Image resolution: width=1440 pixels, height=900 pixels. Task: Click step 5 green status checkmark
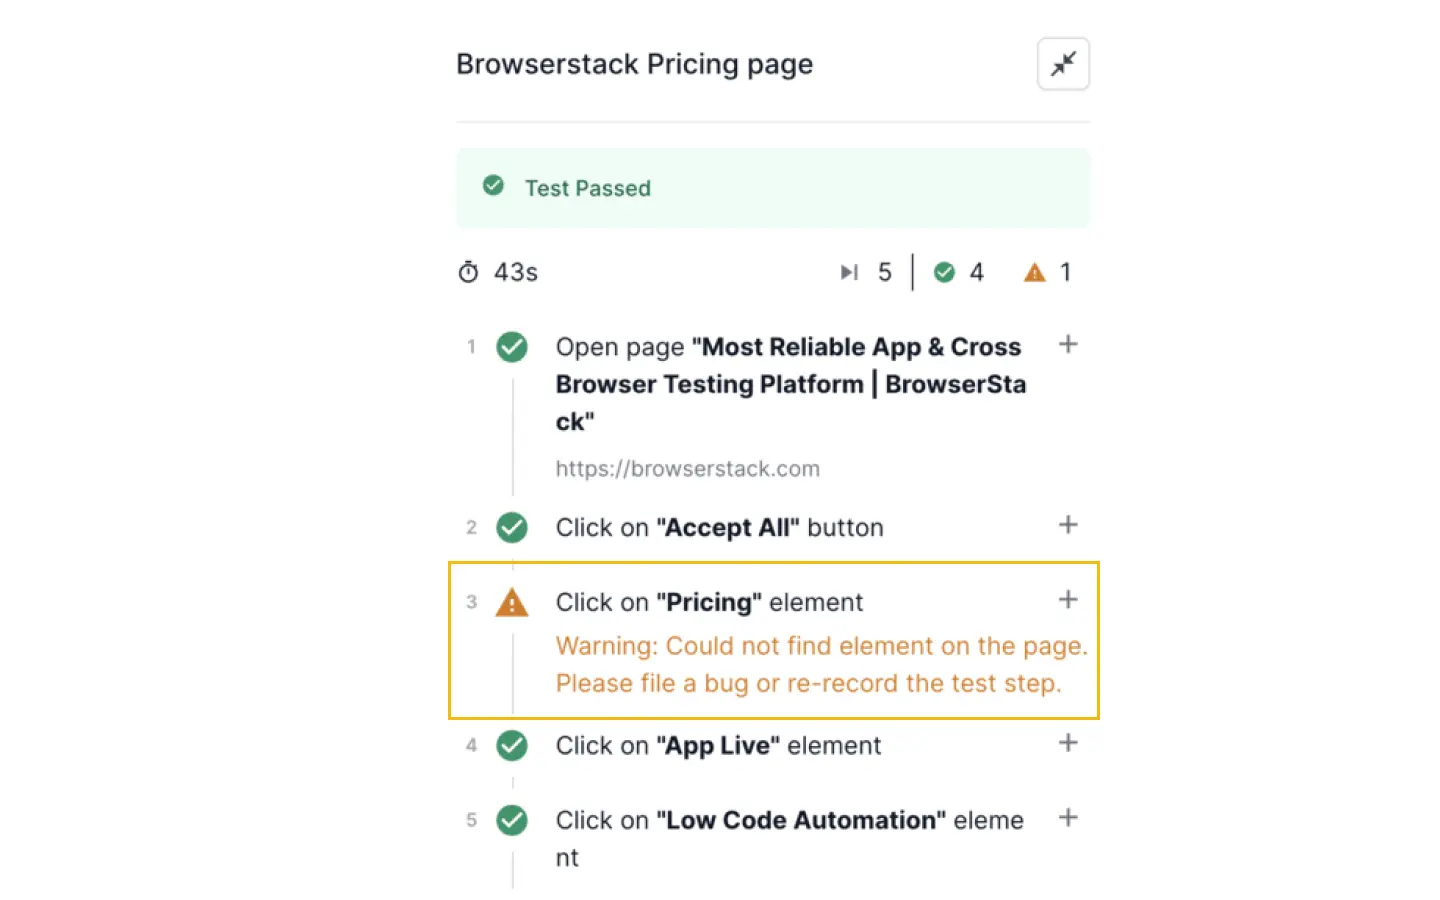point(512,820)
